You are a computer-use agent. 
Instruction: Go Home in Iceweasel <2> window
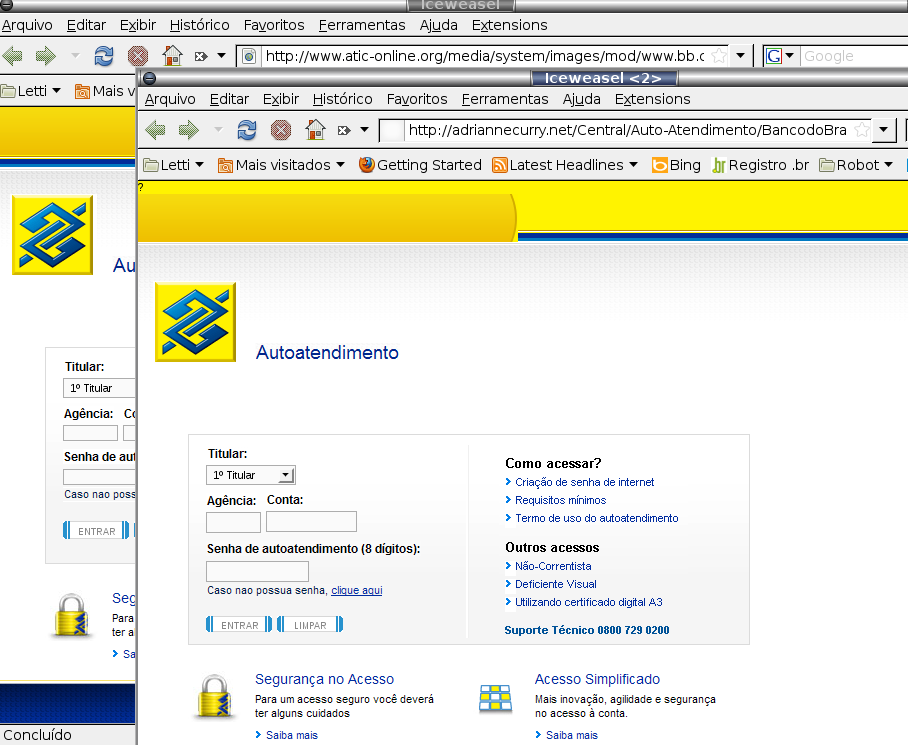pyautogui.click(x=316, y=130)
